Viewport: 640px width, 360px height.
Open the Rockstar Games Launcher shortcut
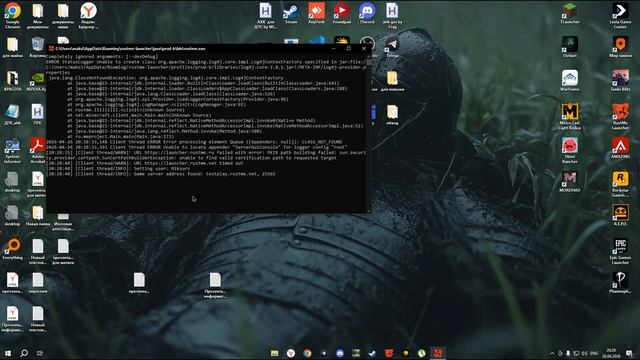click(620, 184)
